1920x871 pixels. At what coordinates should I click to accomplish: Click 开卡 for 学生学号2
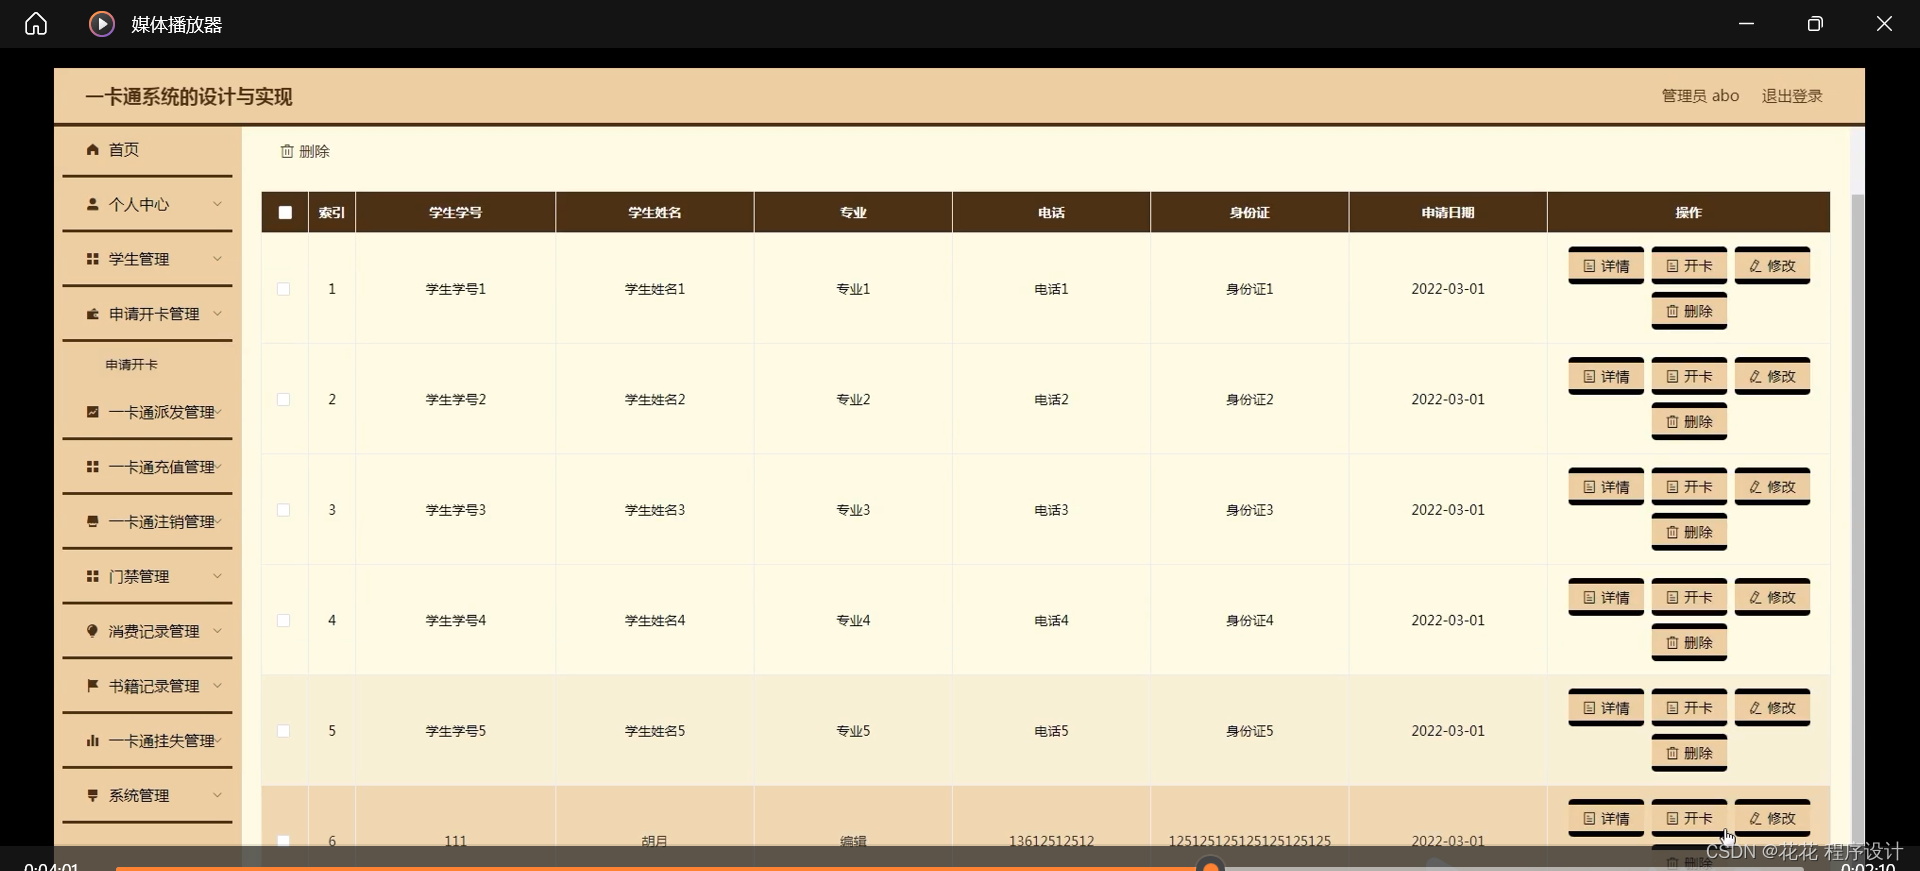click(x=1689, y=376)
